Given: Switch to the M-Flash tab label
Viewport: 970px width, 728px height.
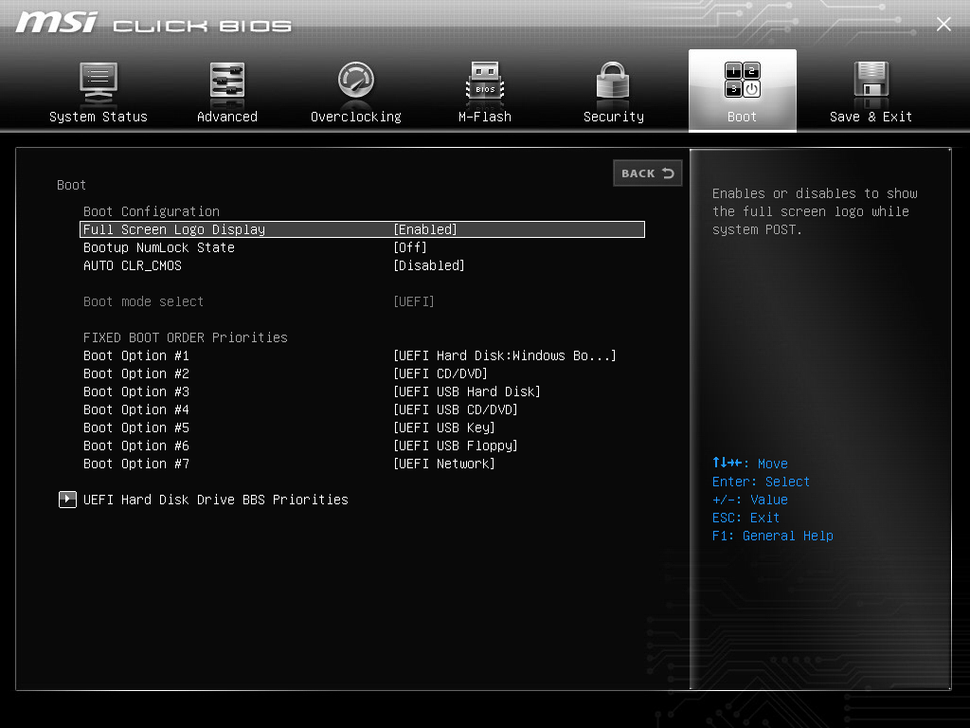Looking at the screenshot, I should coord(485,117).
